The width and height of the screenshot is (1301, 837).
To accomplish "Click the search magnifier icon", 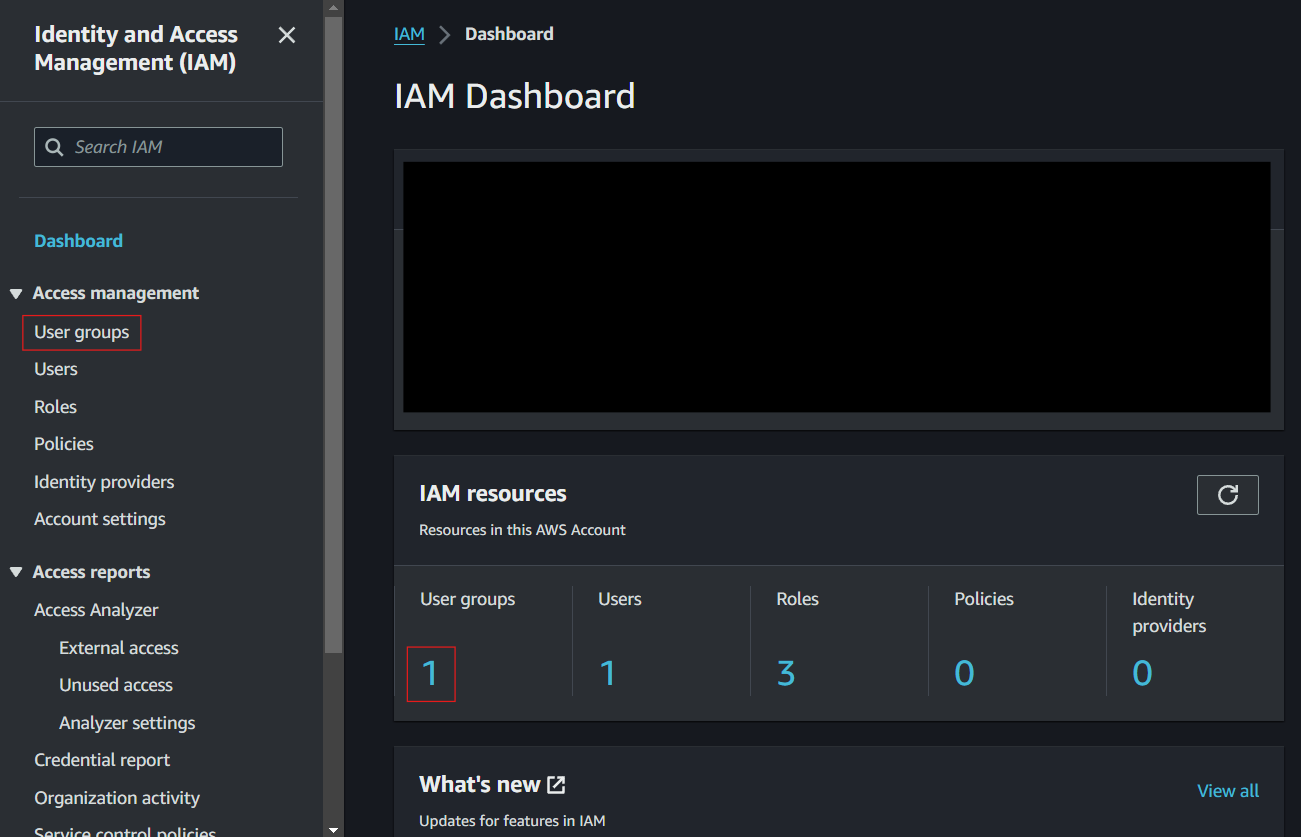I will point(54,147).
